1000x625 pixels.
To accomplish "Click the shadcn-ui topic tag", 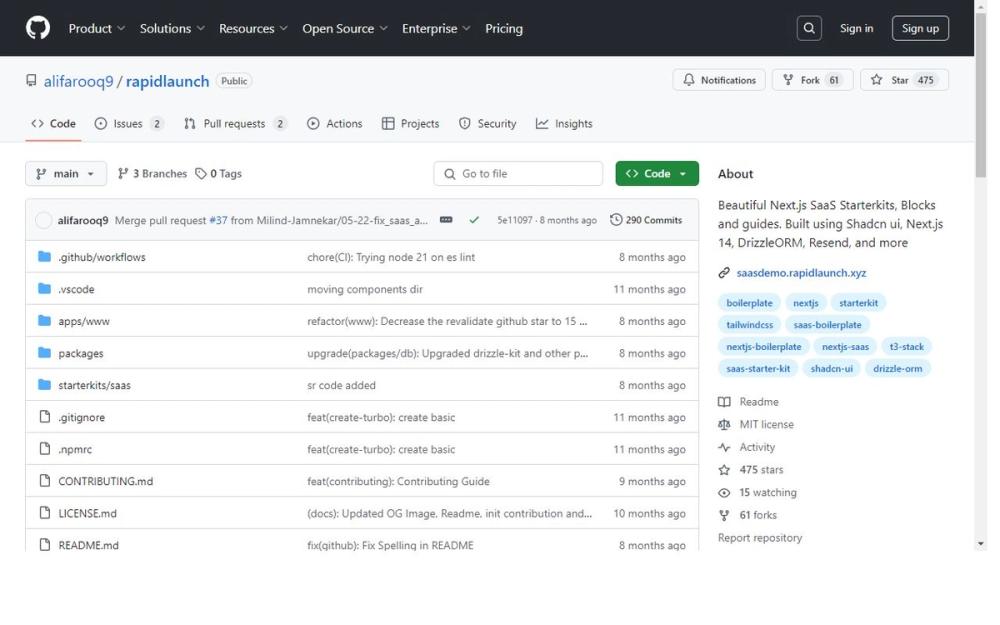I will tap(831, 369).
